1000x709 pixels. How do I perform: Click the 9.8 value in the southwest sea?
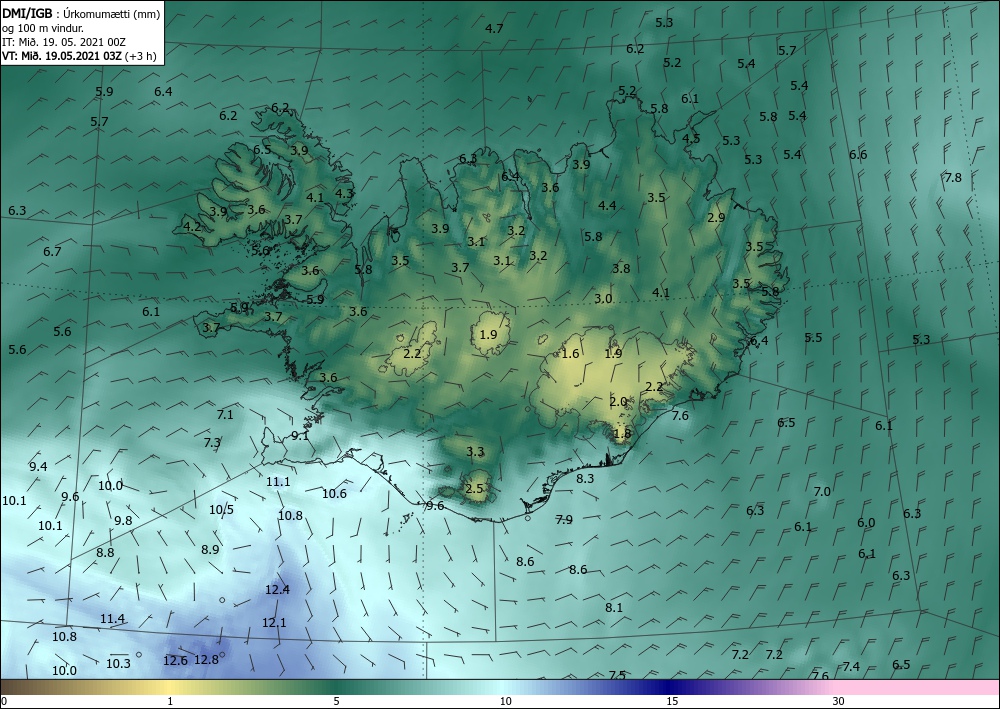[x=123, y=521]
